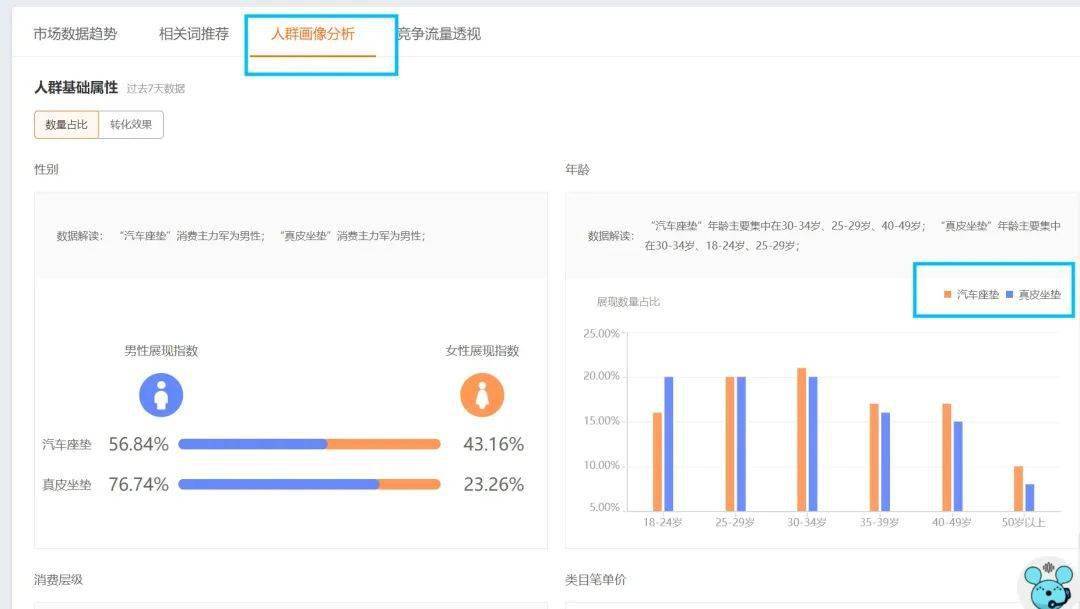The width and height of the screenshot is (1080, 609).
Task: Click the 真皮坐垫 gender ratio bar
Action: click(309, 484)
